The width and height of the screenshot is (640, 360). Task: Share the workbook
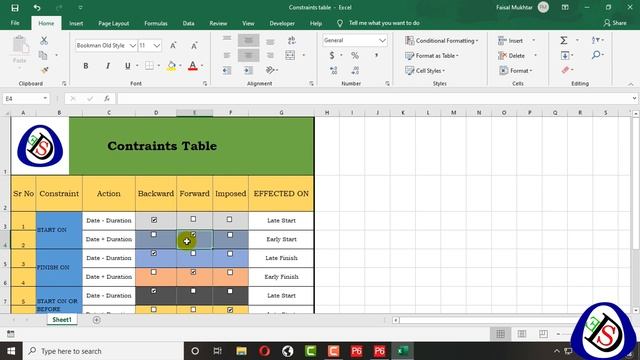[x=615, y=23]
